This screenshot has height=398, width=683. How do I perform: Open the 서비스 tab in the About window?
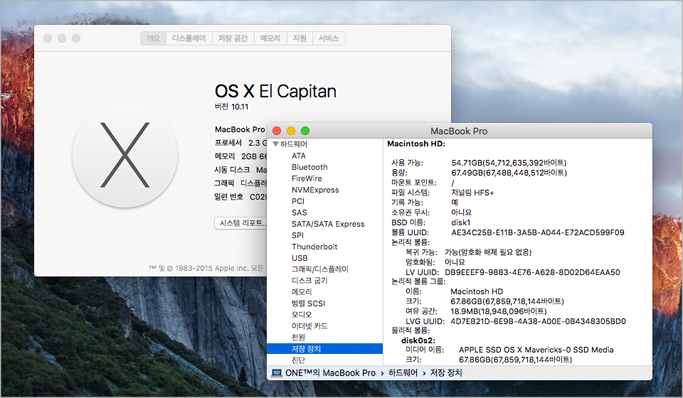tap(328, 38)
